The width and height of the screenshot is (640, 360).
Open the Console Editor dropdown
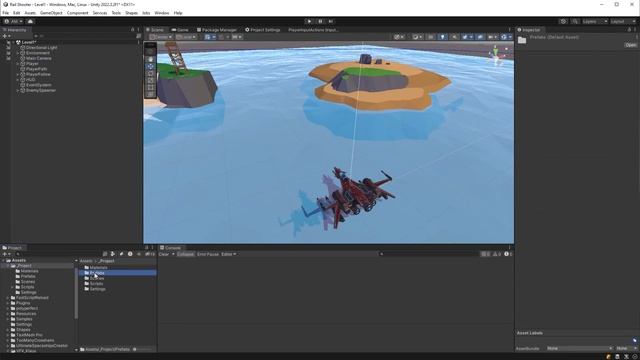[229, 254]
